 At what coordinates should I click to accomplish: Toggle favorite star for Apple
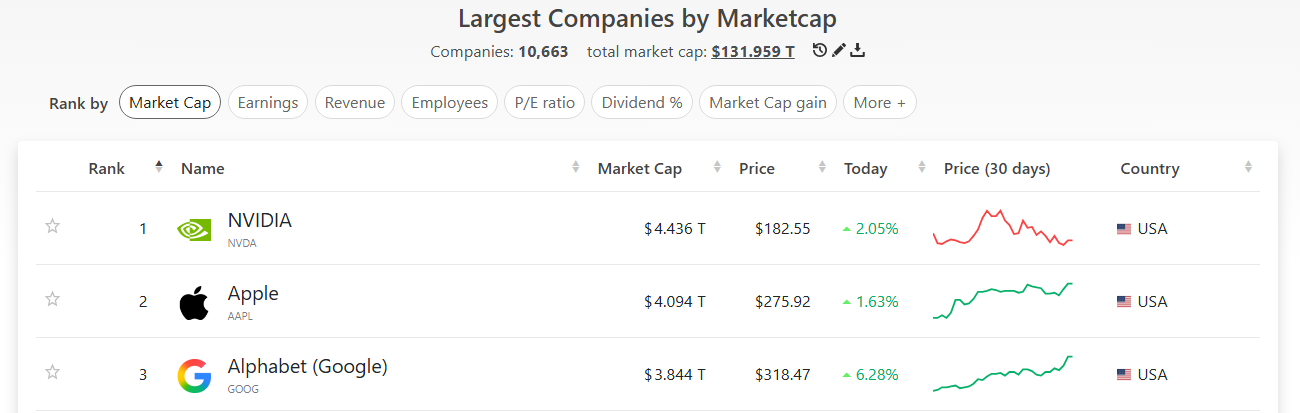pos(53,299)
